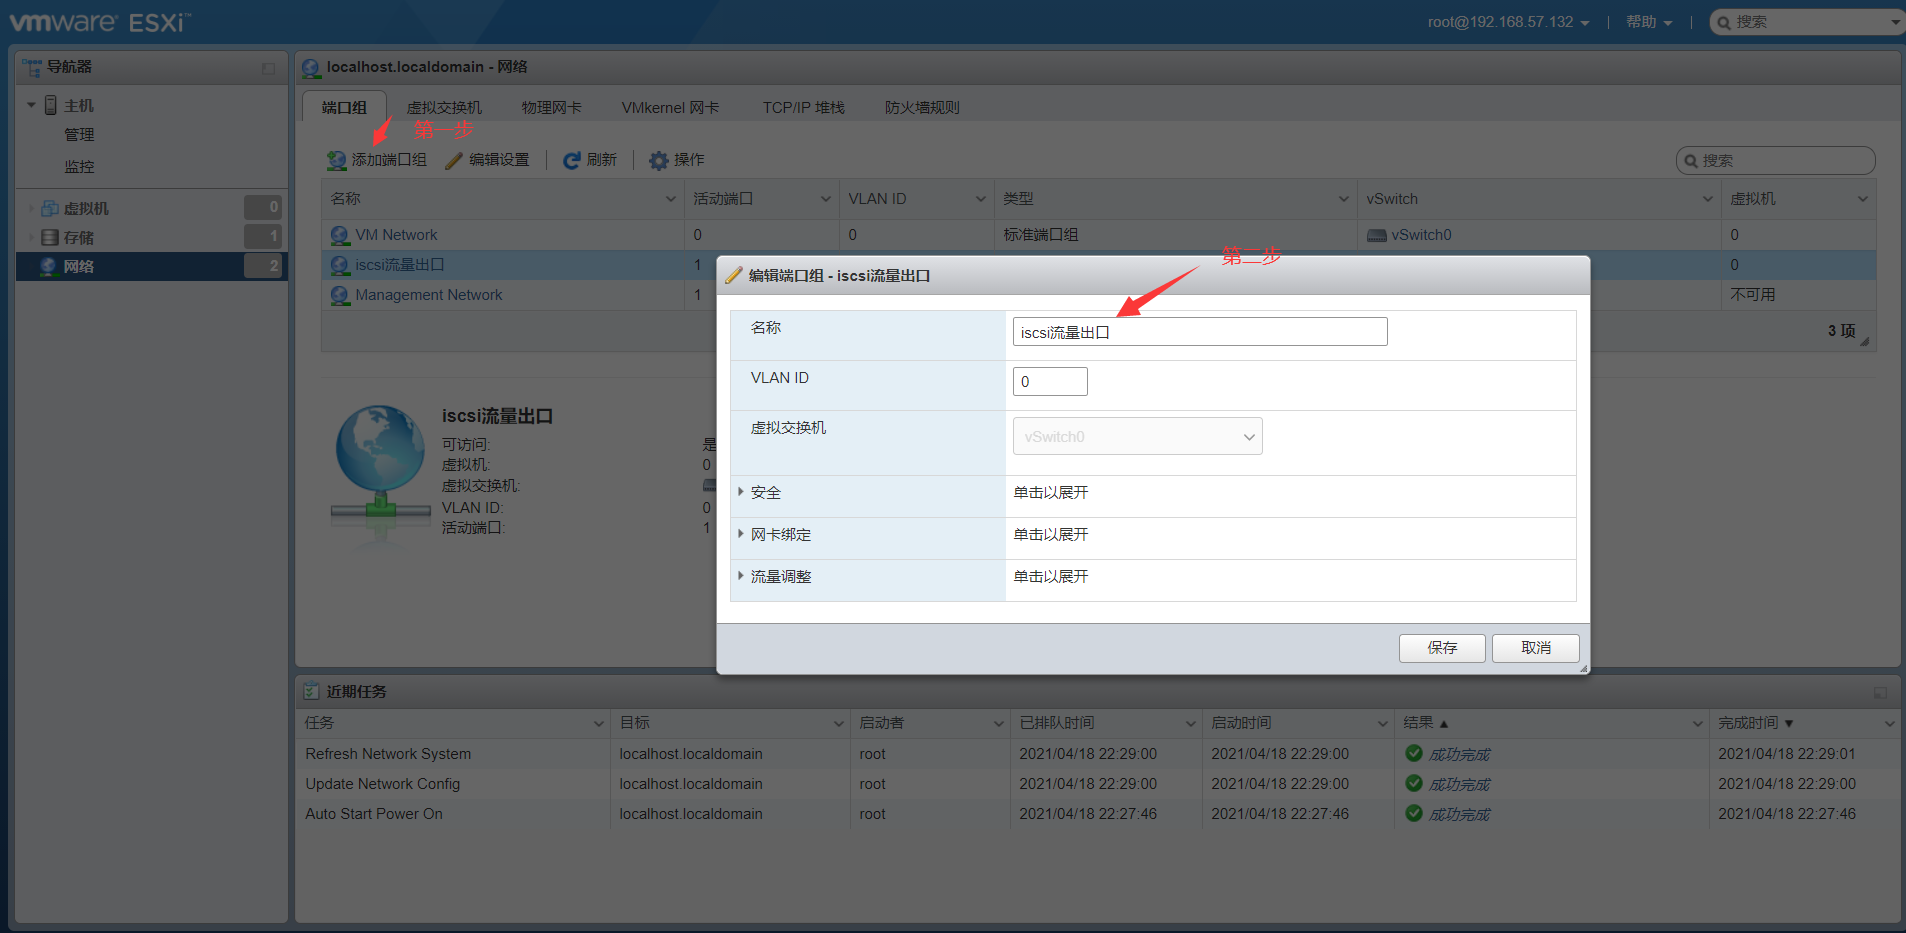This screenshot has width=1906, height=933.
Task: Click the 刷新 refresh icon
Action: [571, 159]
